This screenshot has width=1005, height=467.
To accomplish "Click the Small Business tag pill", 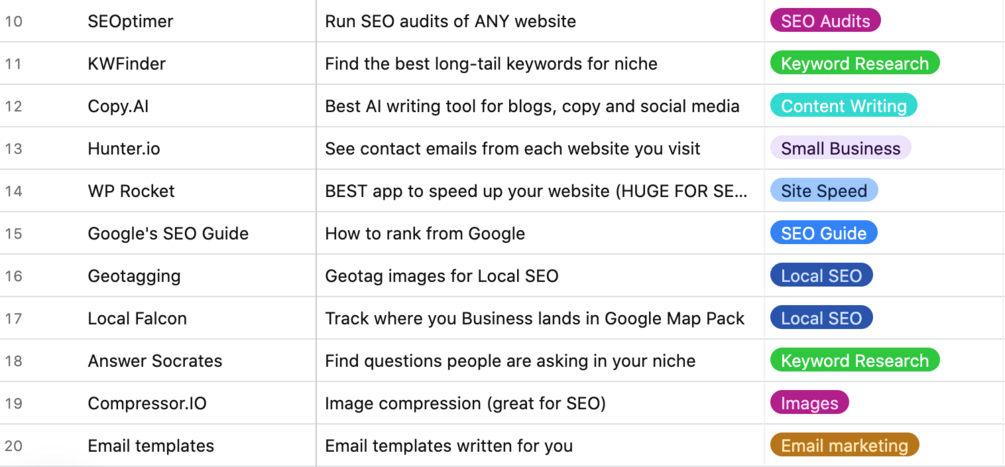I will coord(840,148).
